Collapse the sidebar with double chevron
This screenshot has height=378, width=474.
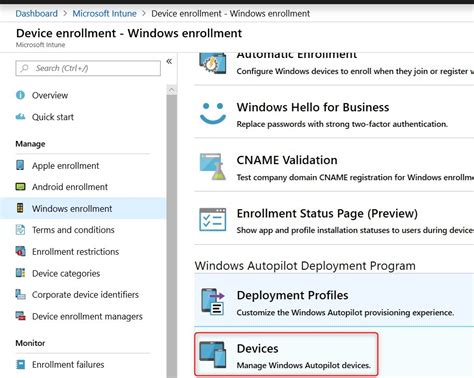tap(169, 61)
